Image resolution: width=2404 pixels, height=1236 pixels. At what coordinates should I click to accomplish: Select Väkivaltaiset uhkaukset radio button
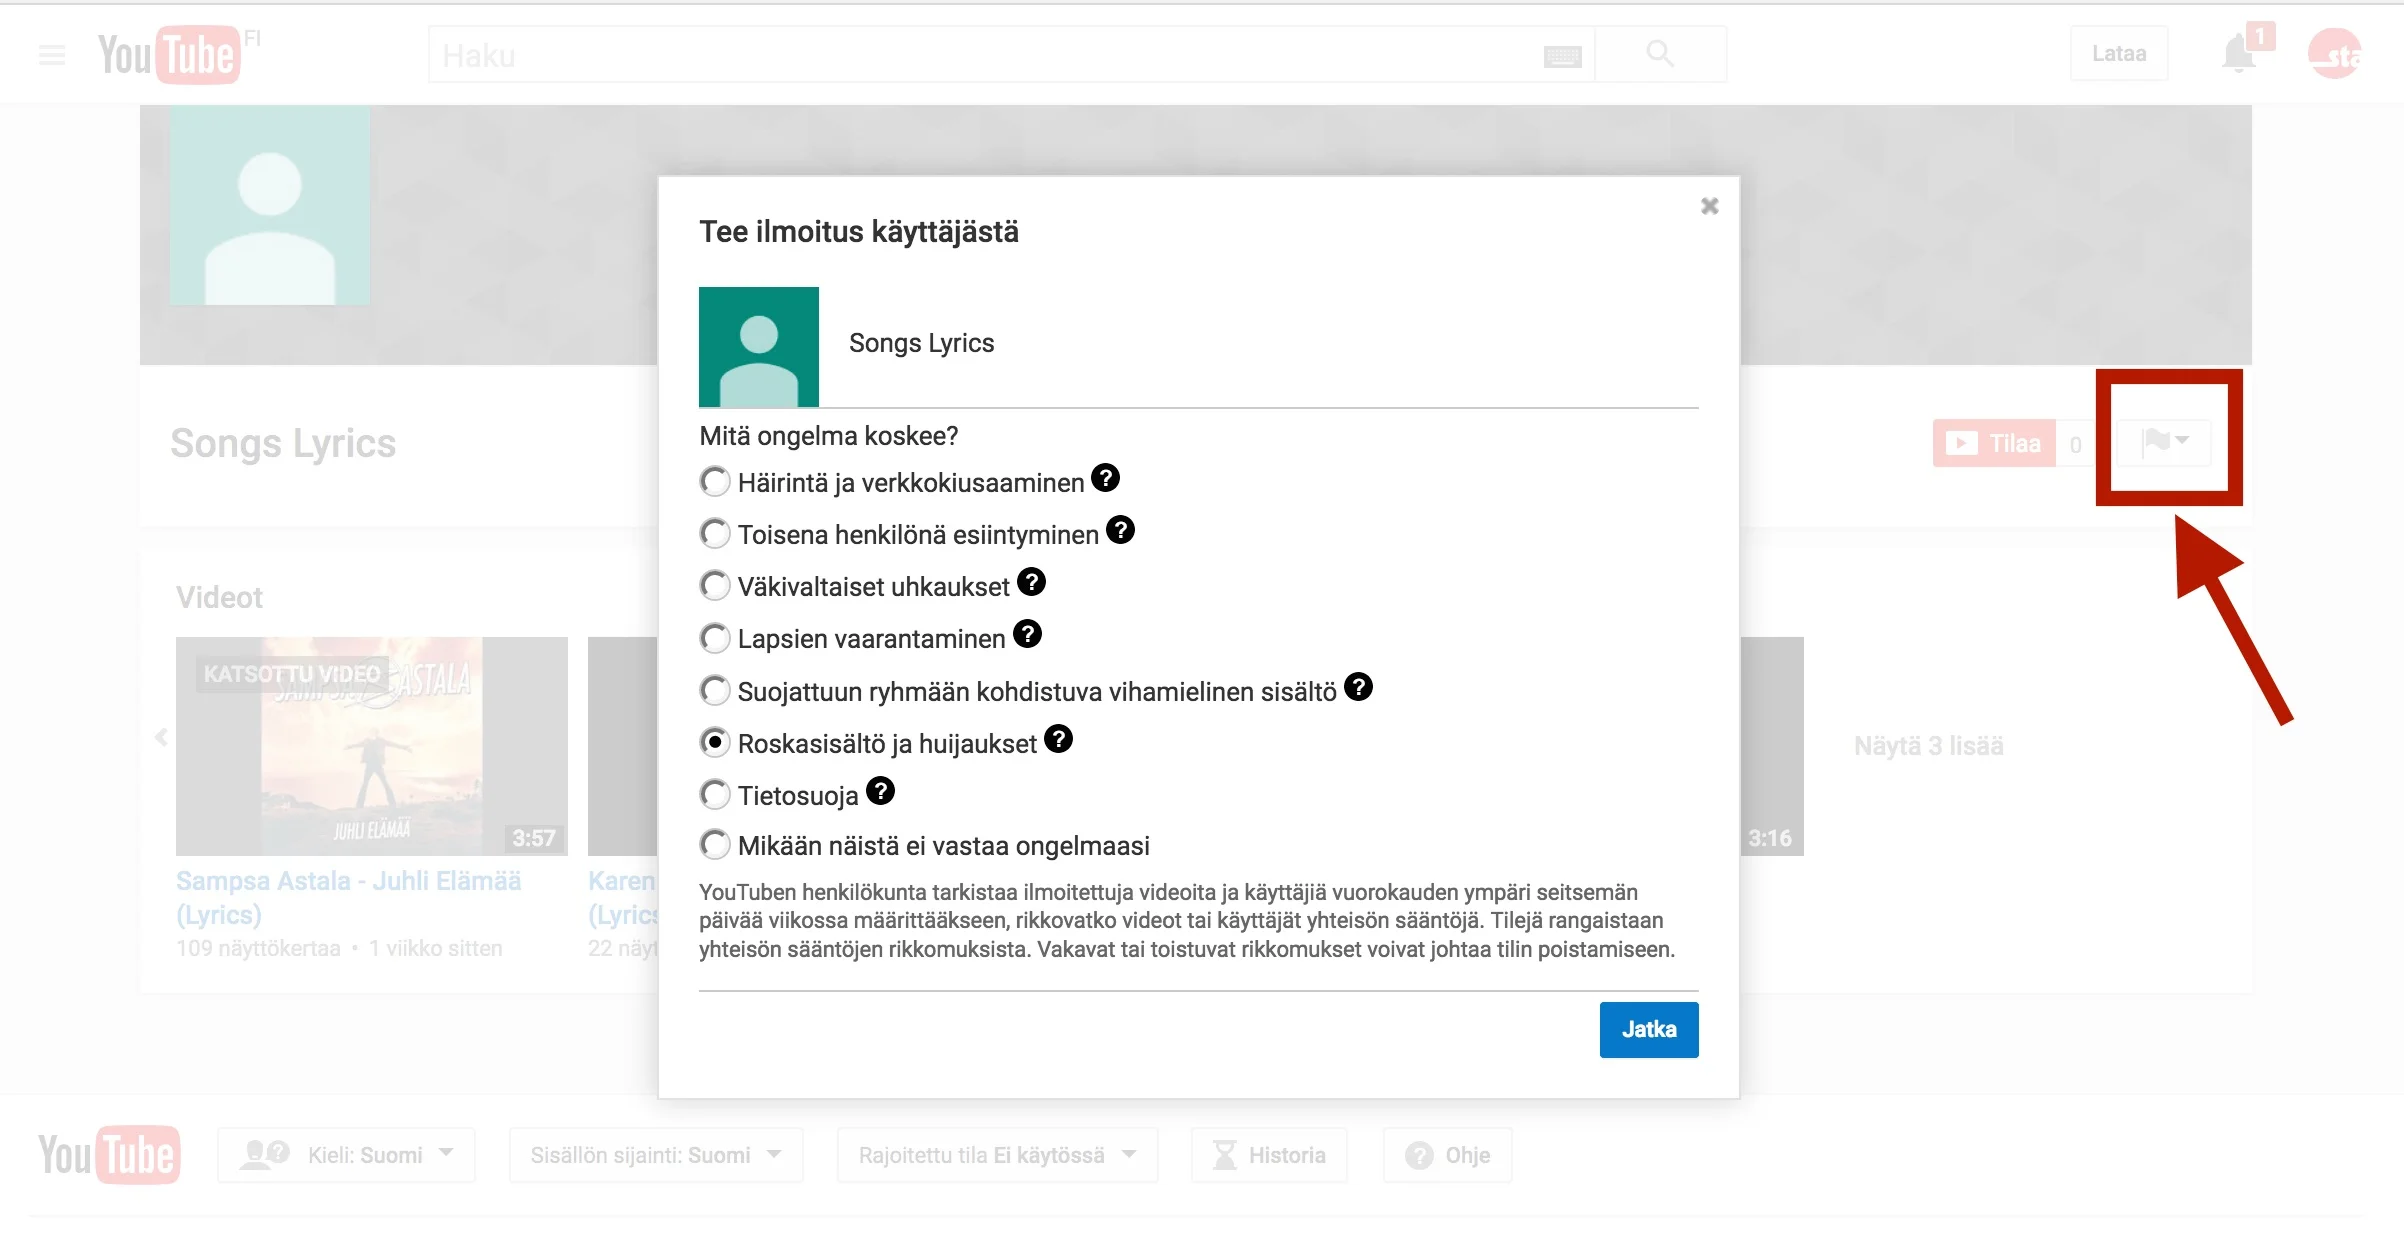[715, 585]
